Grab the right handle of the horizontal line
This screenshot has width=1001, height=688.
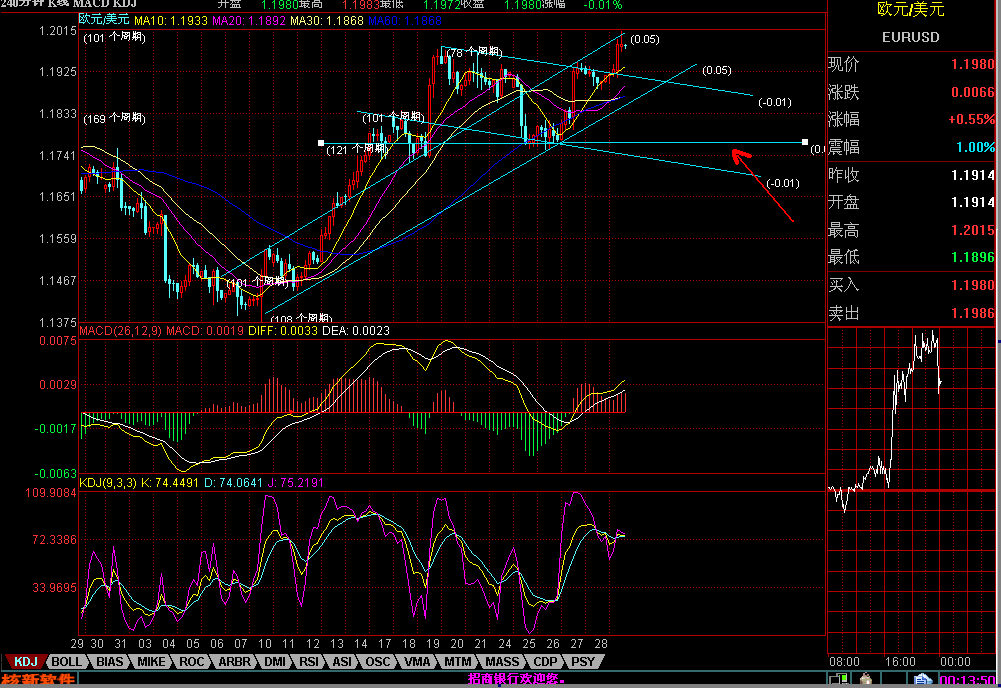point(804,142)
